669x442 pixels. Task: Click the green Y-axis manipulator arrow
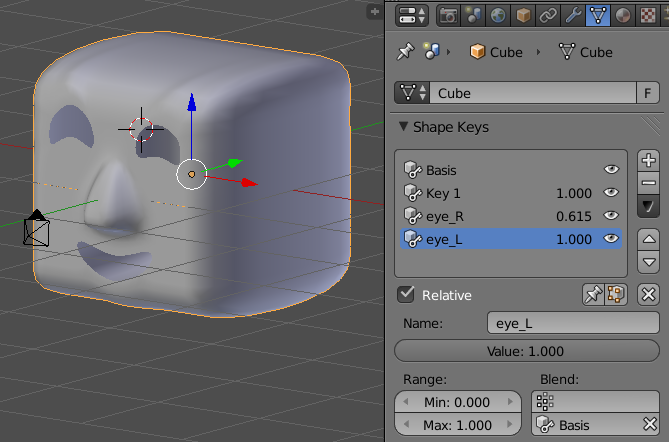pyautogui.click(x=235, y=163)
